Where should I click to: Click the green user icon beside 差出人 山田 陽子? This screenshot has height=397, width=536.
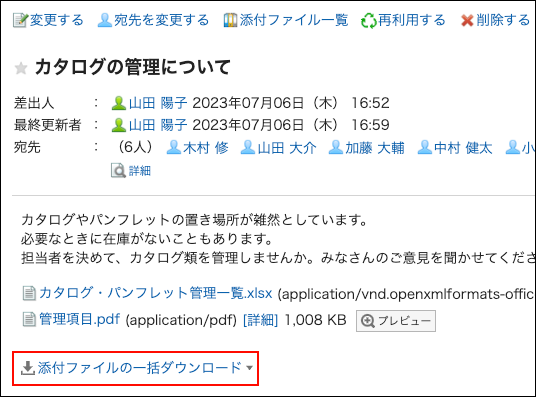(x=119, y=103)
